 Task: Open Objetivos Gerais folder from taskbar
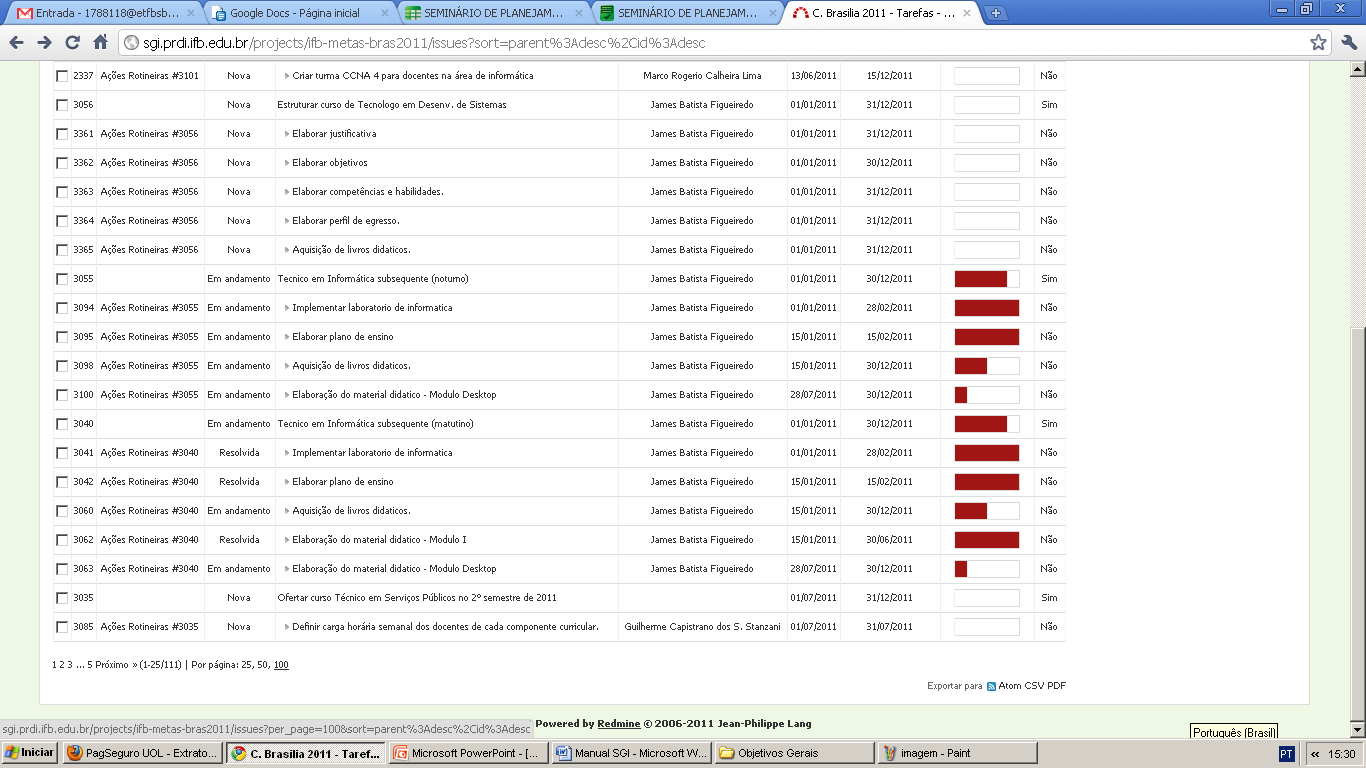[795, 753]
